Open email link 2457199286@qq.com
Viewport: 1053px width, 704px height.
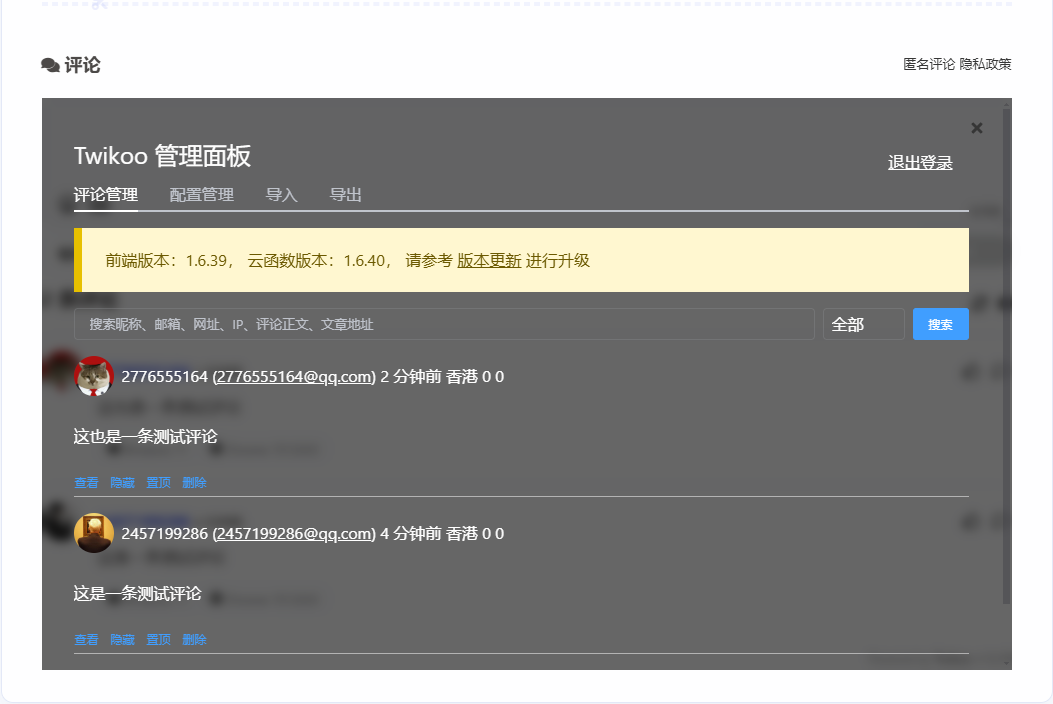tap(293, 534)
